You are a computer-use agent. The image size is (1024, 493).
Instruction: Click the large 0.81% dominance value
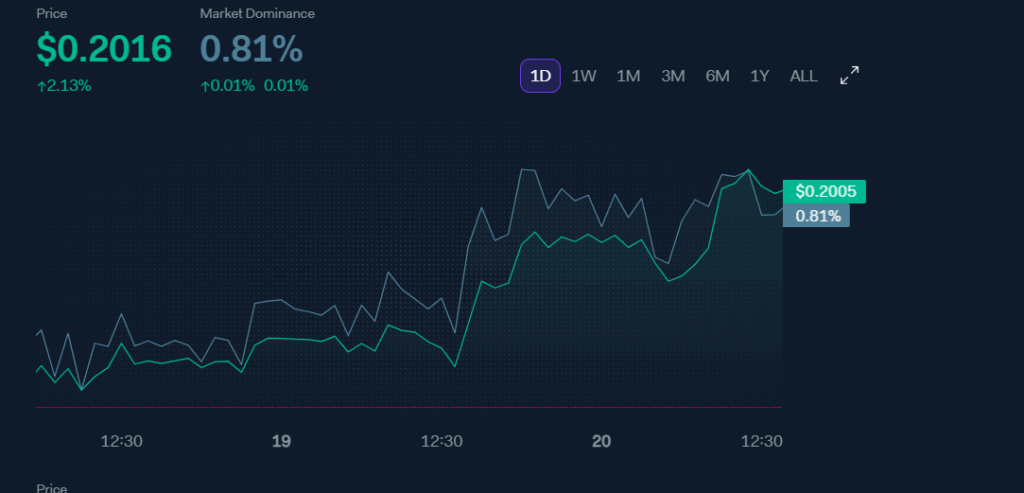[x=251, y=49]
